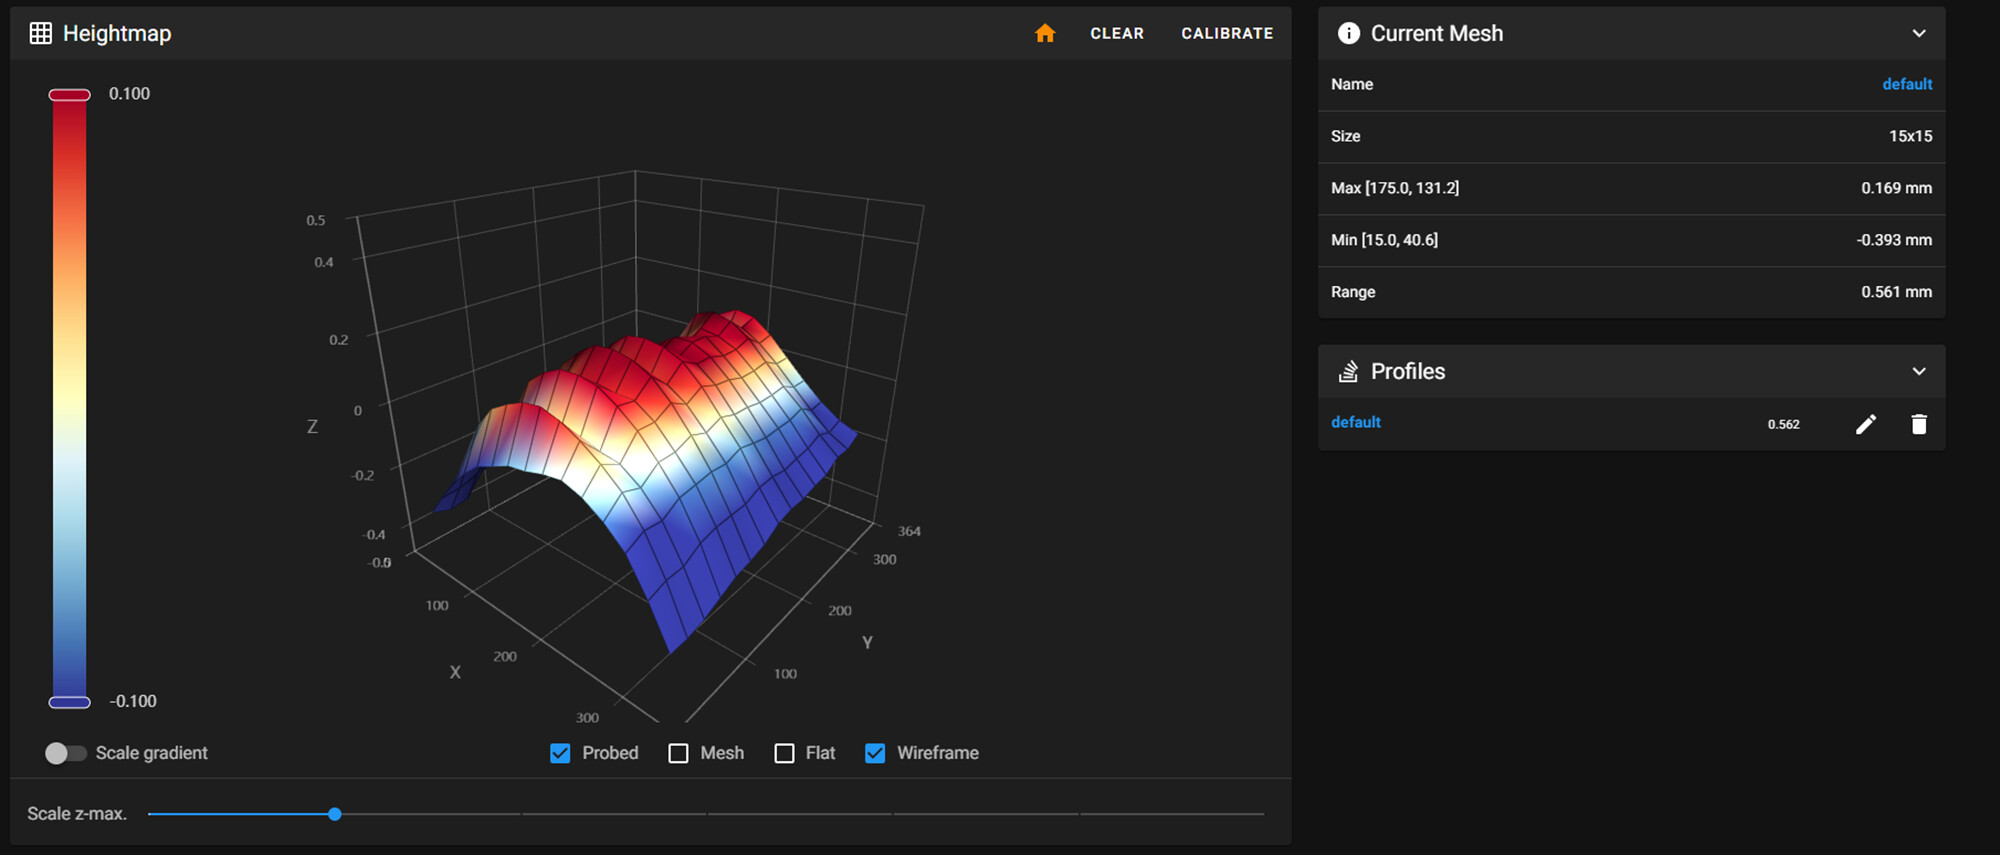Click the info icon next to Current Mesh
The width and height of the screenshot is (2000, 855).
(x=1349, y=33)
